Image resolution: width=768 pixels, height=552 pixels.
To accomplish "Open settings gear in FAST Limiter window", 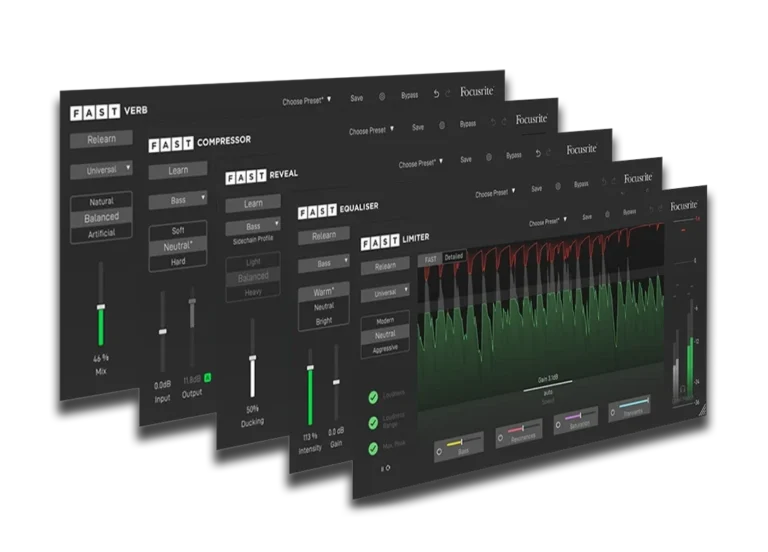I will 607,214.
